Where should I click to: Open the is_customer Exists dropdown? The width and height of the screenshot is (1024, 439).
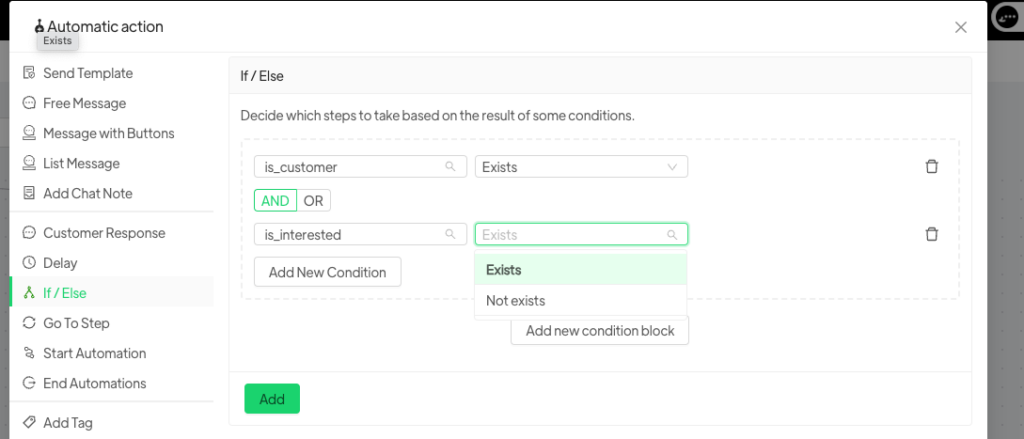[x=580, y=167]
